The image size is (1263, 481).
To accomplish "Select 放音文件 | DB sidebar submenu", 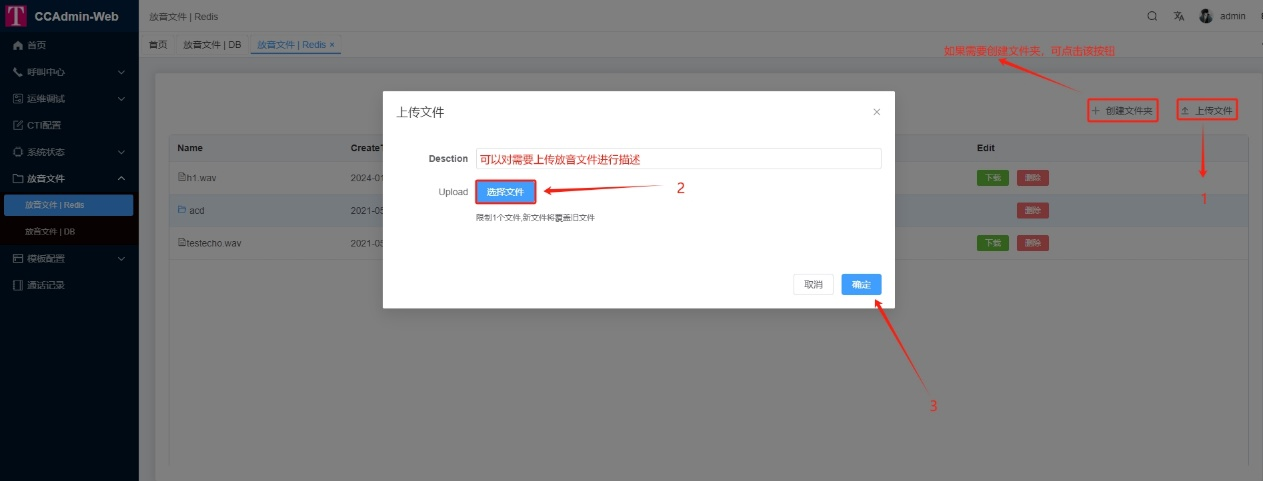I will click(x=69, y=232).
